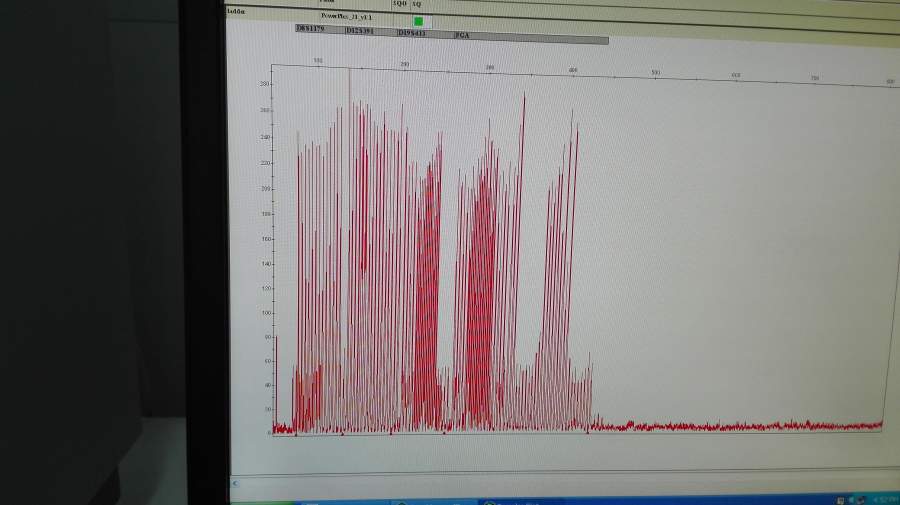Screen dimensions: 900x505
Task: Click the SQO column header
Action: click(x=400, y=3)
